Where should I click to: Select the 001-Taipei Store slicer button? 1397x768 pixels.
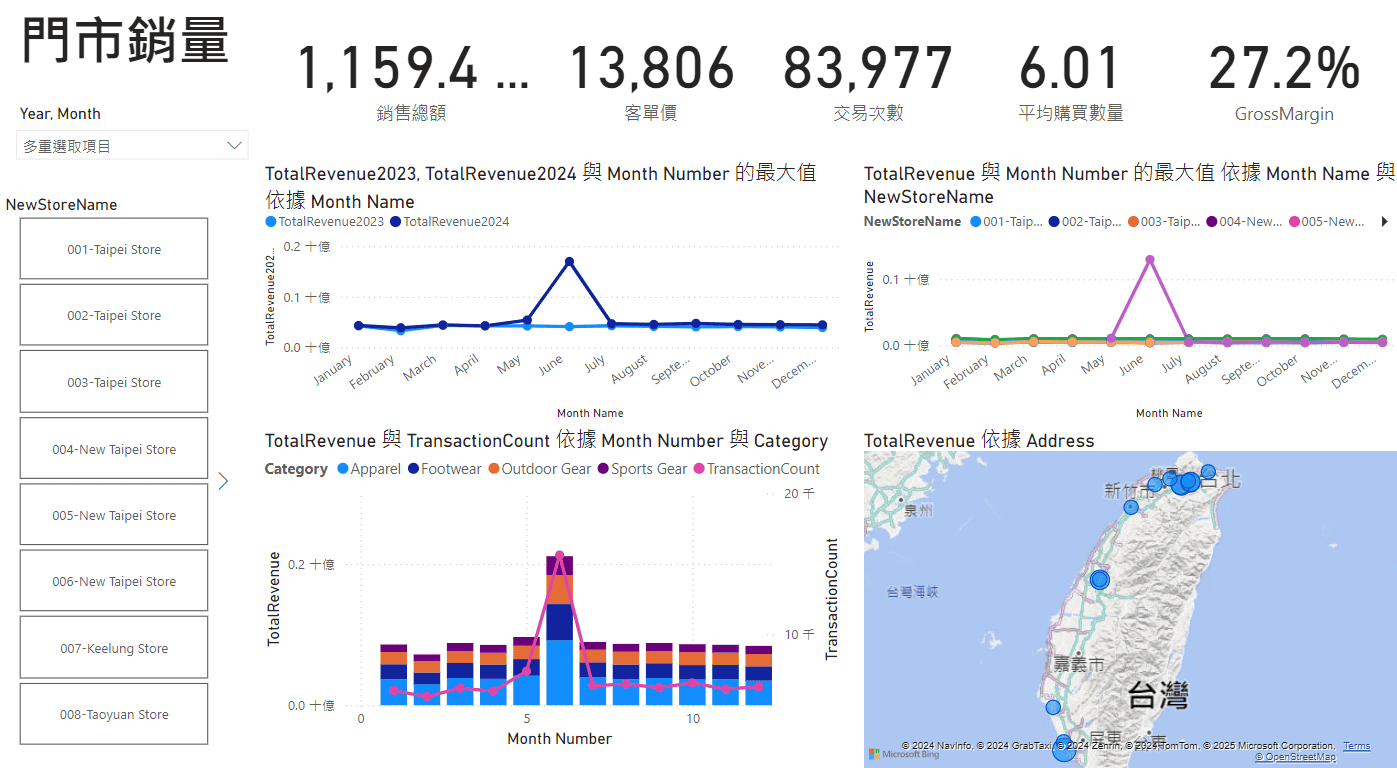114,249
